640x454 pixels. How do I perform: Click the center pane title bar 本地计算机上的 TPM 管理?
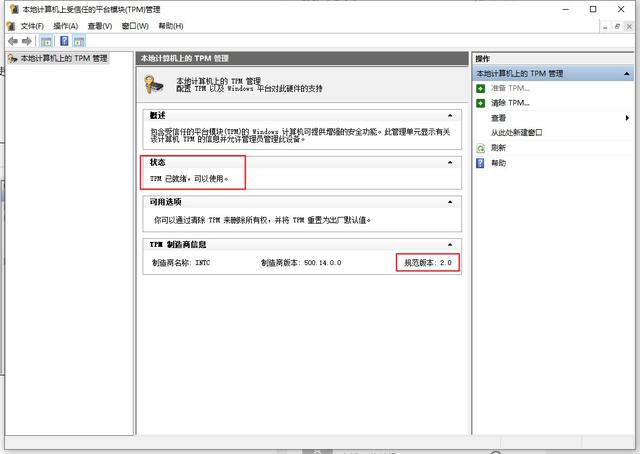302,58
